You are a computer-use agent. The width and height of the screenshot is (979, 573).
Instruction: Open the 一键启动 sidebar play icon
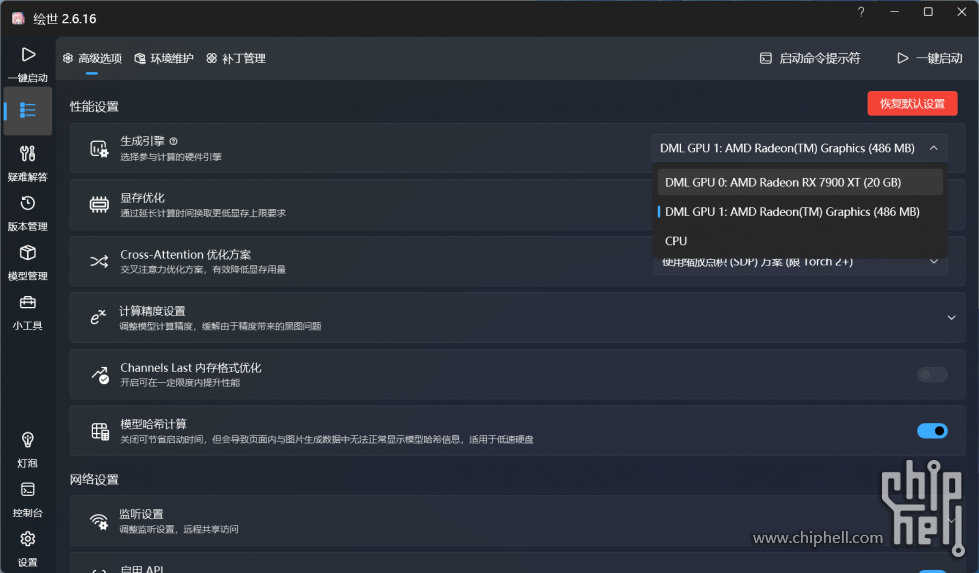tap(27, 55)
